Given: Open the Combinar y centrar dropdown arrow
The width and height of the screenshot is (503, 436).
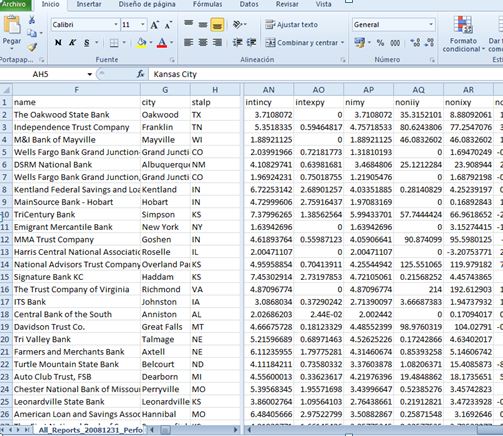Looking at the screenshot, I should pos(342,43).
